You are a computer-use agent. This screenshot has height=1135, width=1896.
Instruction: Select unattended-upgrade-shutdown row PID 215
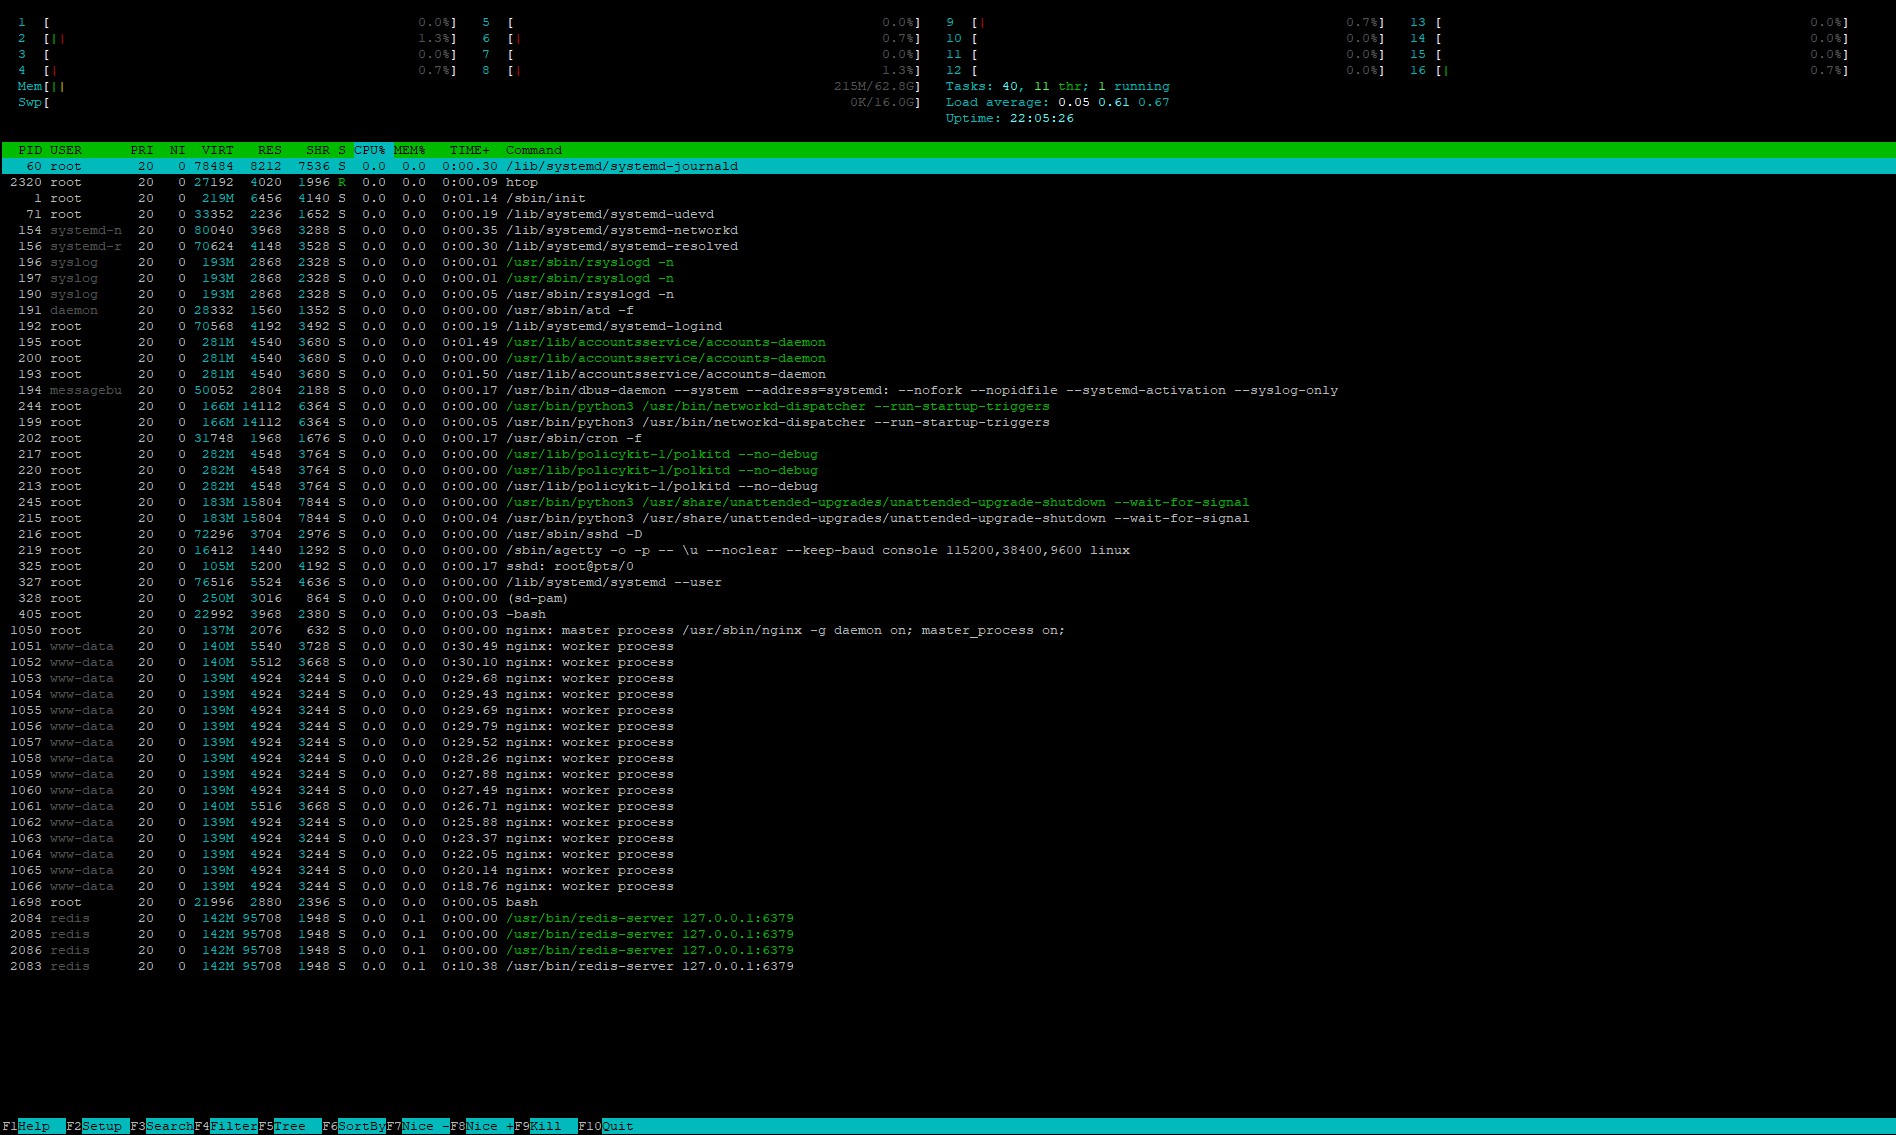[948, 518]
